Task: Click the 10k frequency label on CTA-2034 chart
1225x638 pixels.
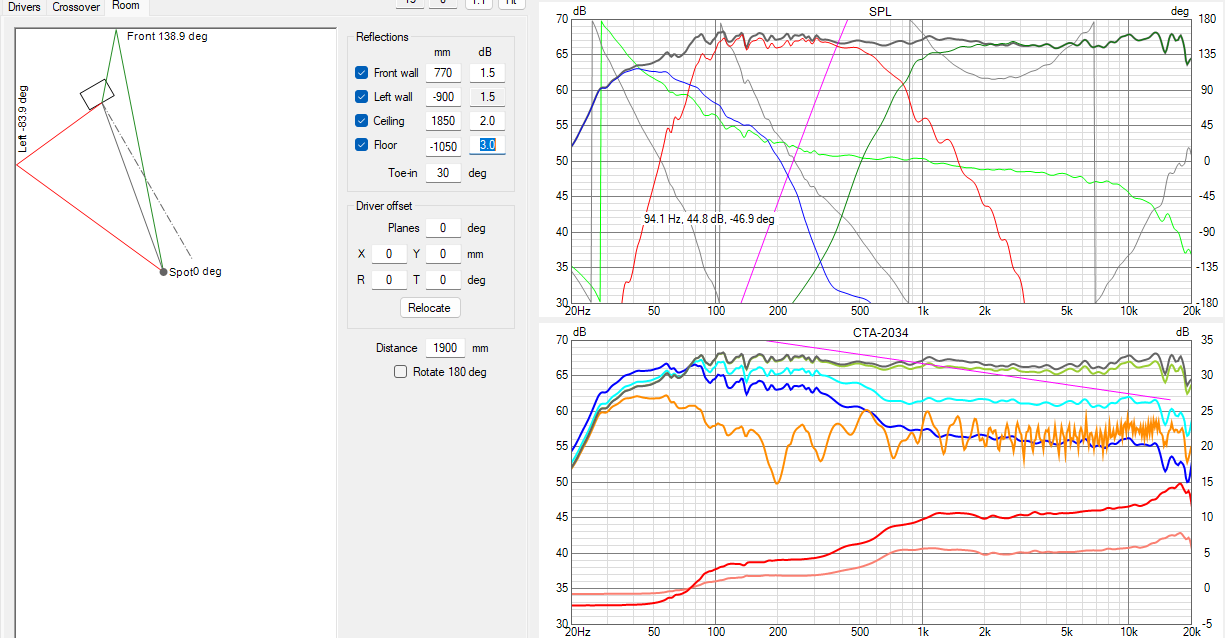Action: pyautogui.click(x=1129, y=632)
